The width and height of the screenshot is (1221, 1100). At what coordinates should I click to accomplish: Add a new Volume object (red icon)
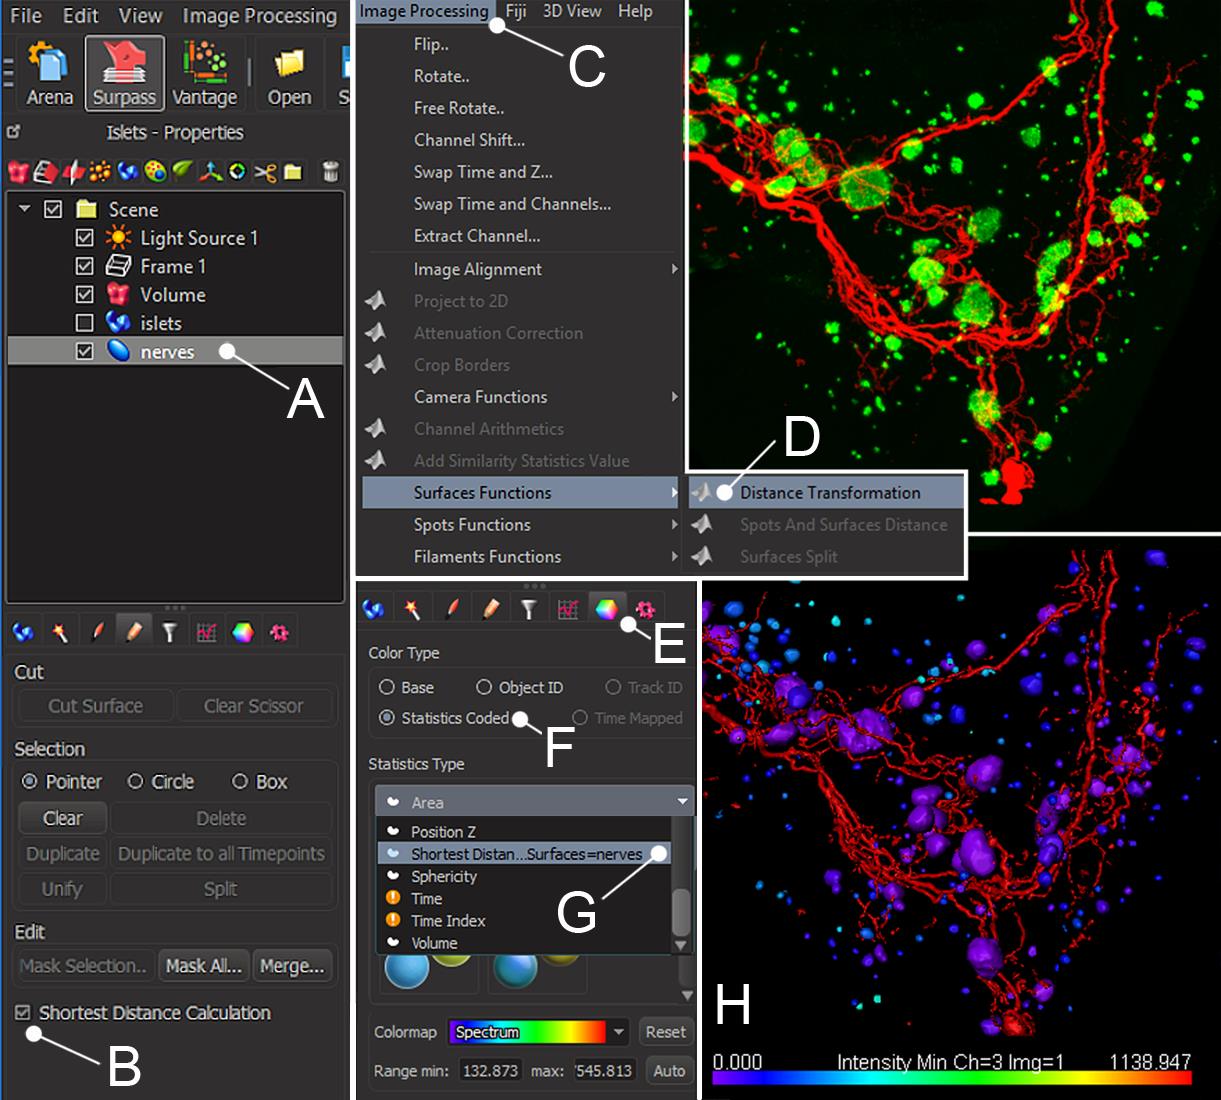pyautogui.click(x=18, y=172)
